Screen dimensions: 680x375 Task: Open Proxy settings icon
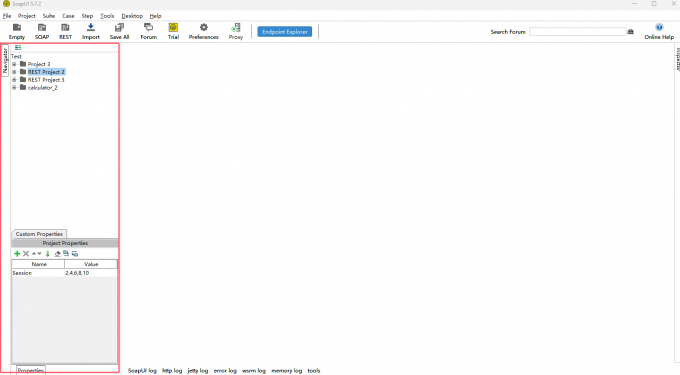point(236,32)
